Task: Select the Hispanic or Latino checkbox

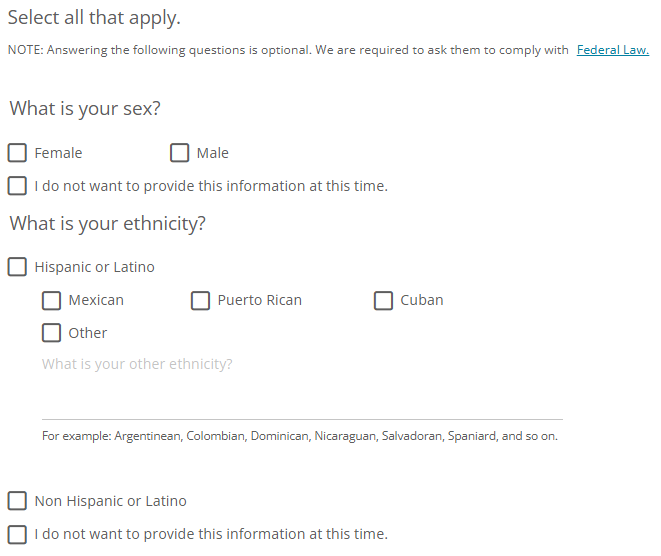Action: point(17,267)
